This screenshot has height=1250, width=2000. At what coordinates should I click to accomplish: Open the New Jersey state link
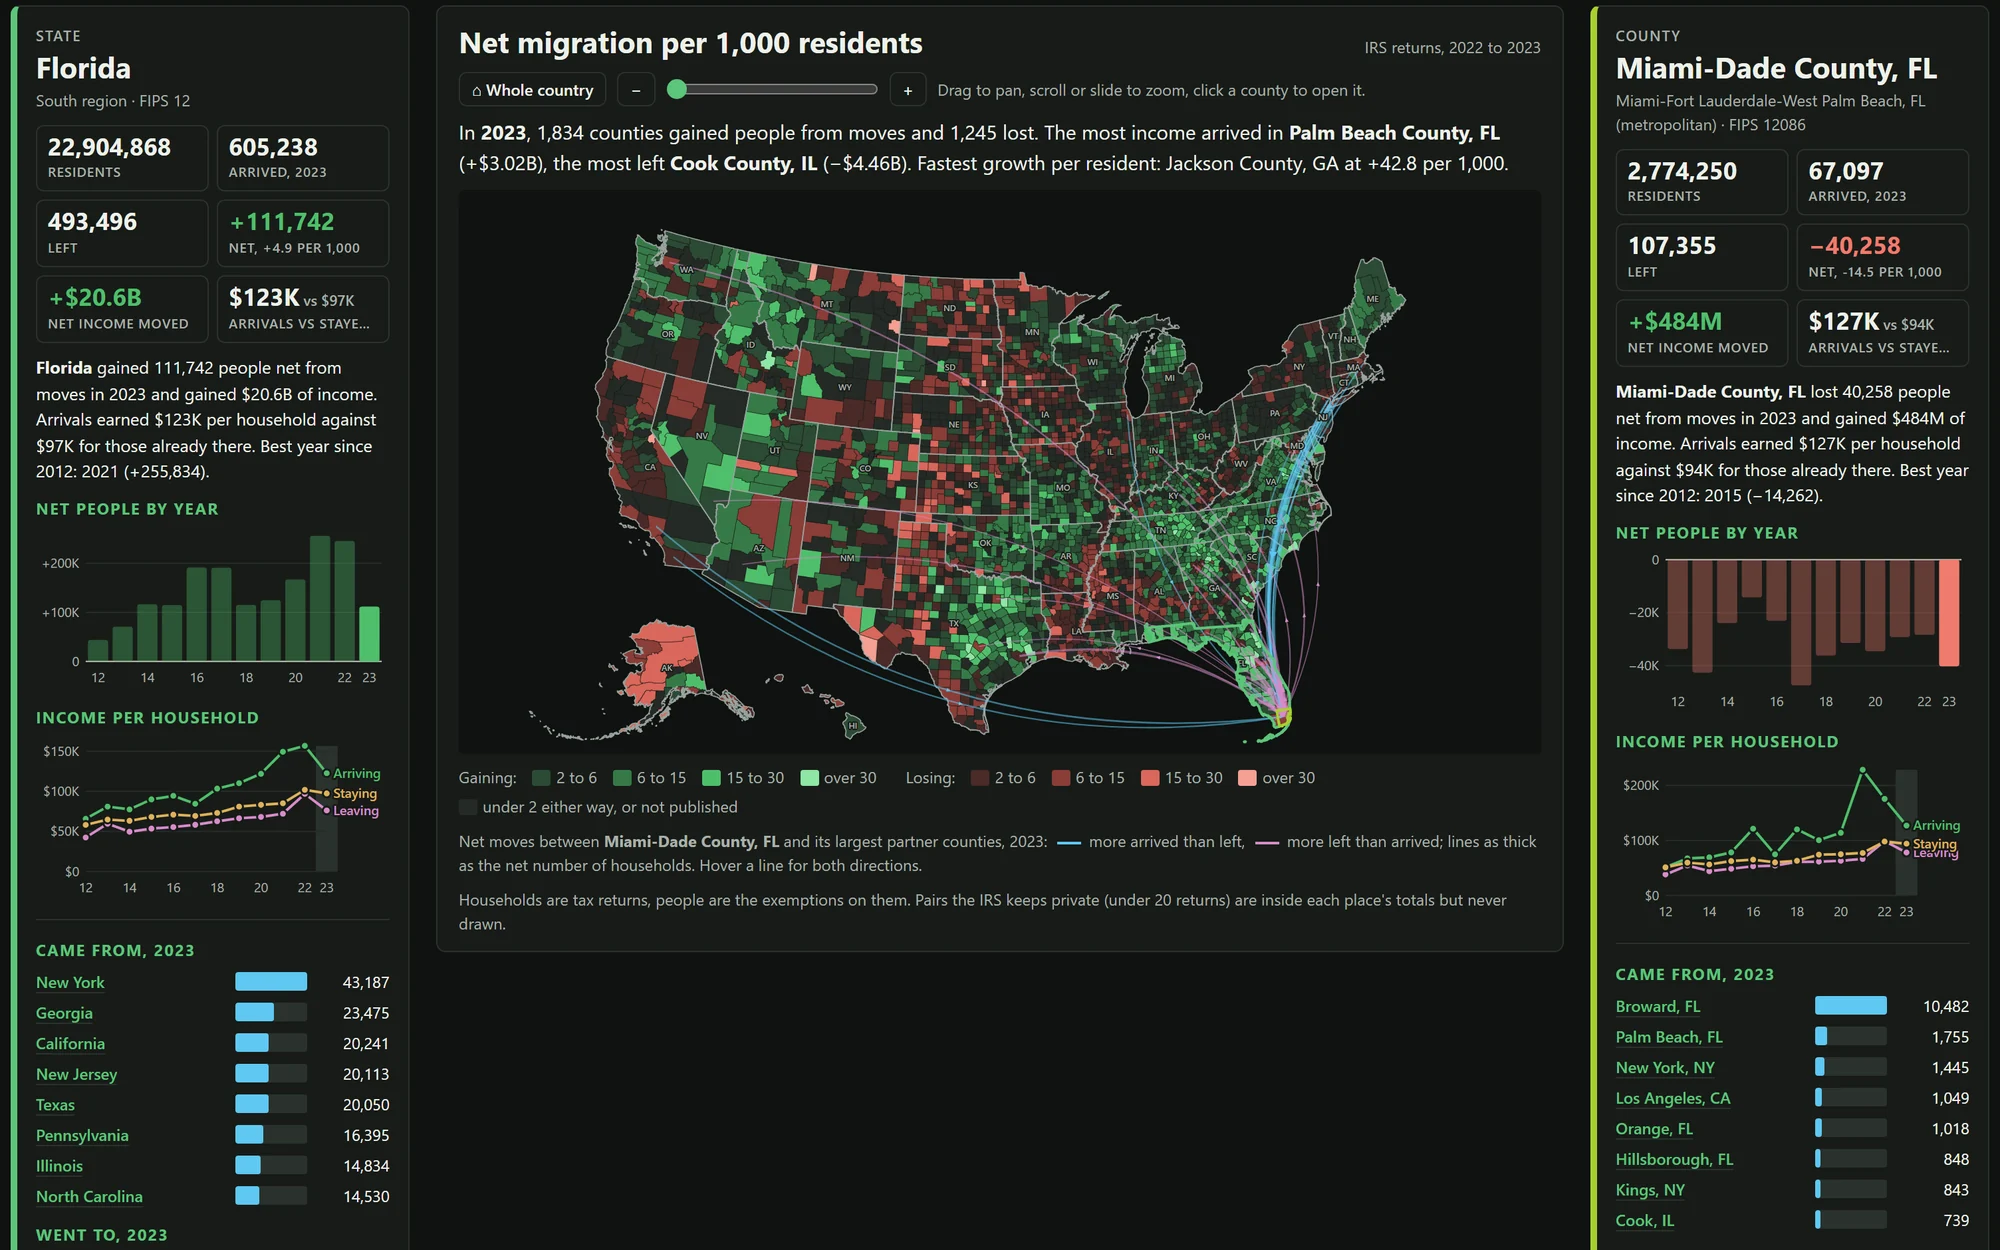click(76, 1074)
